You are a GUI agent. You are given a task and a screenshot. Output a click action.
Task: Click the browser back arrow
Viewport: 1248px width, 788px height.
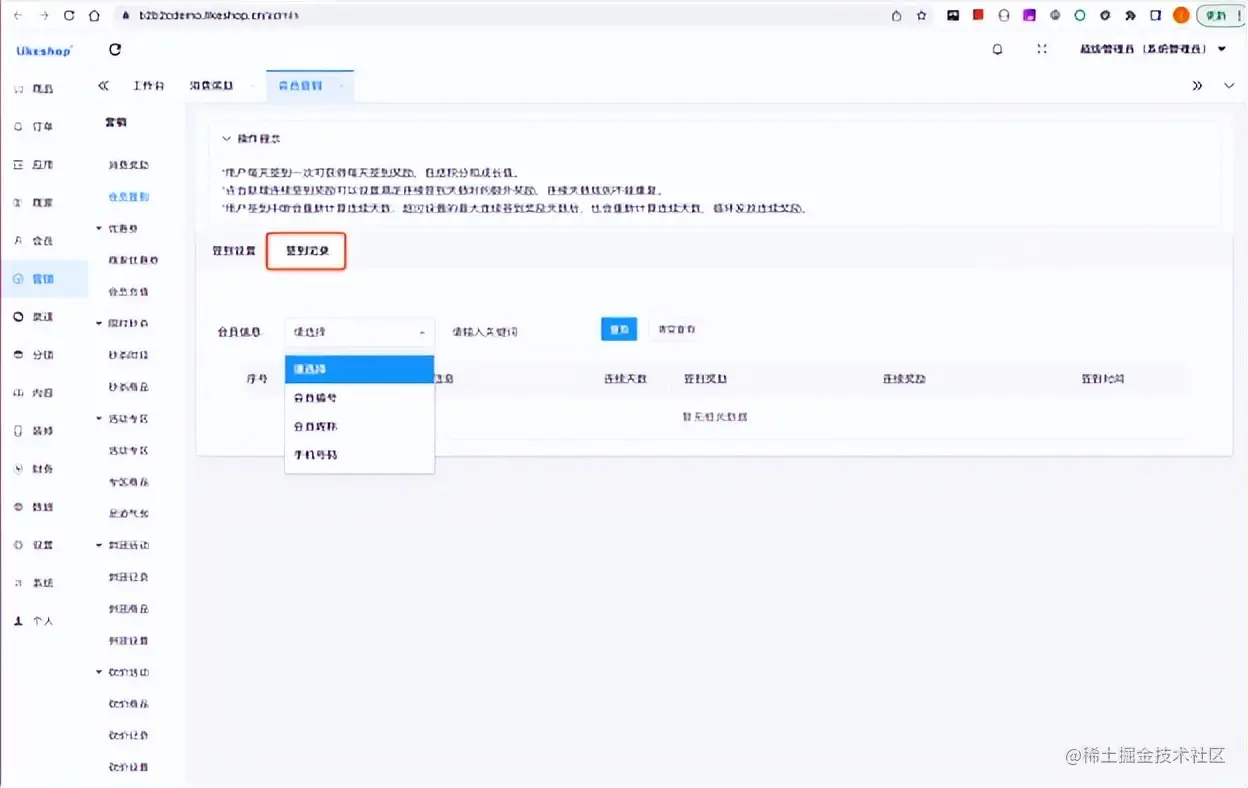(17, 15)
